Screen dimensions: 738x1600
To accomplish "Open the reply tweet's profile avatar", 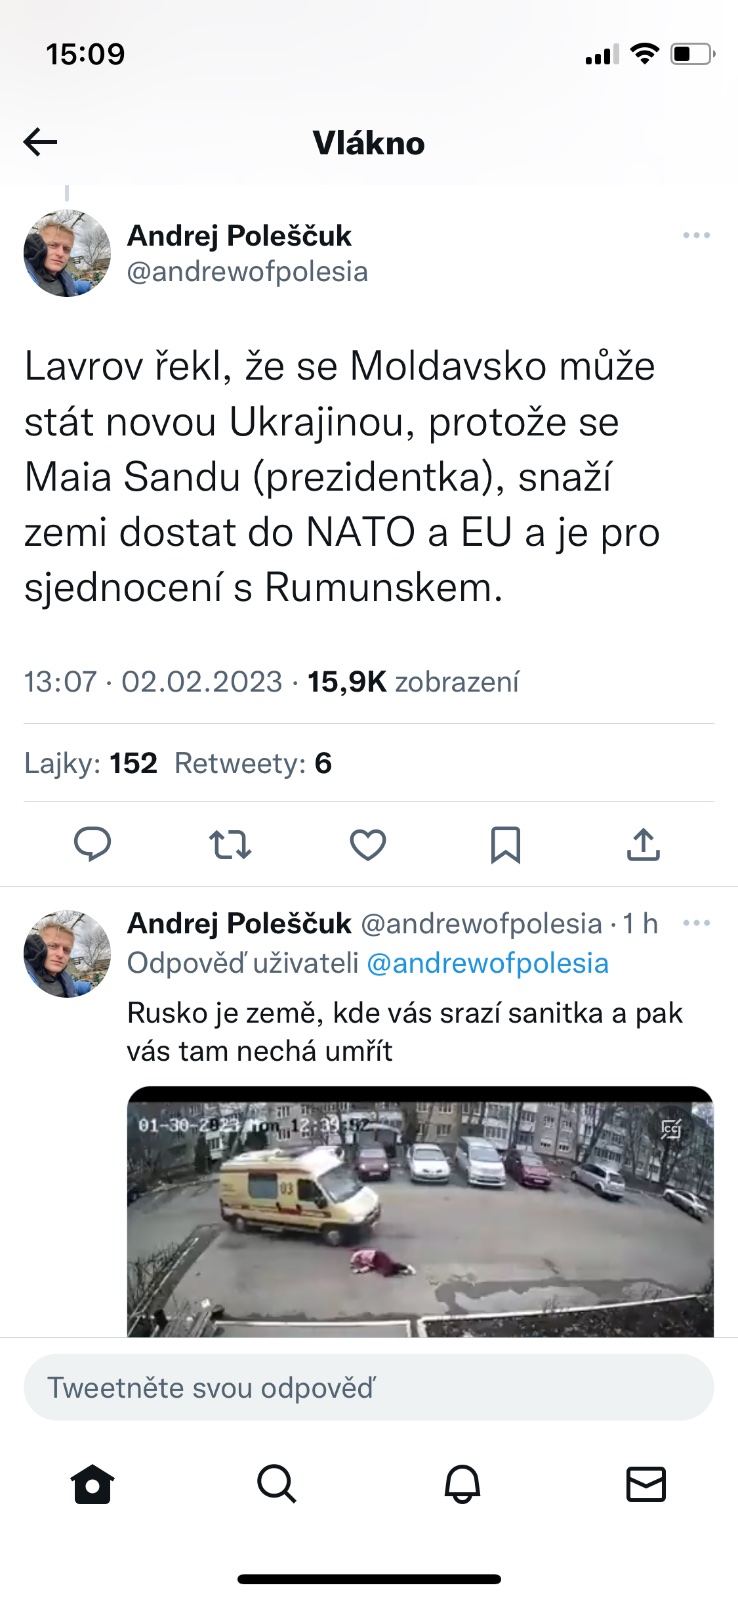I will click(67, 953).
